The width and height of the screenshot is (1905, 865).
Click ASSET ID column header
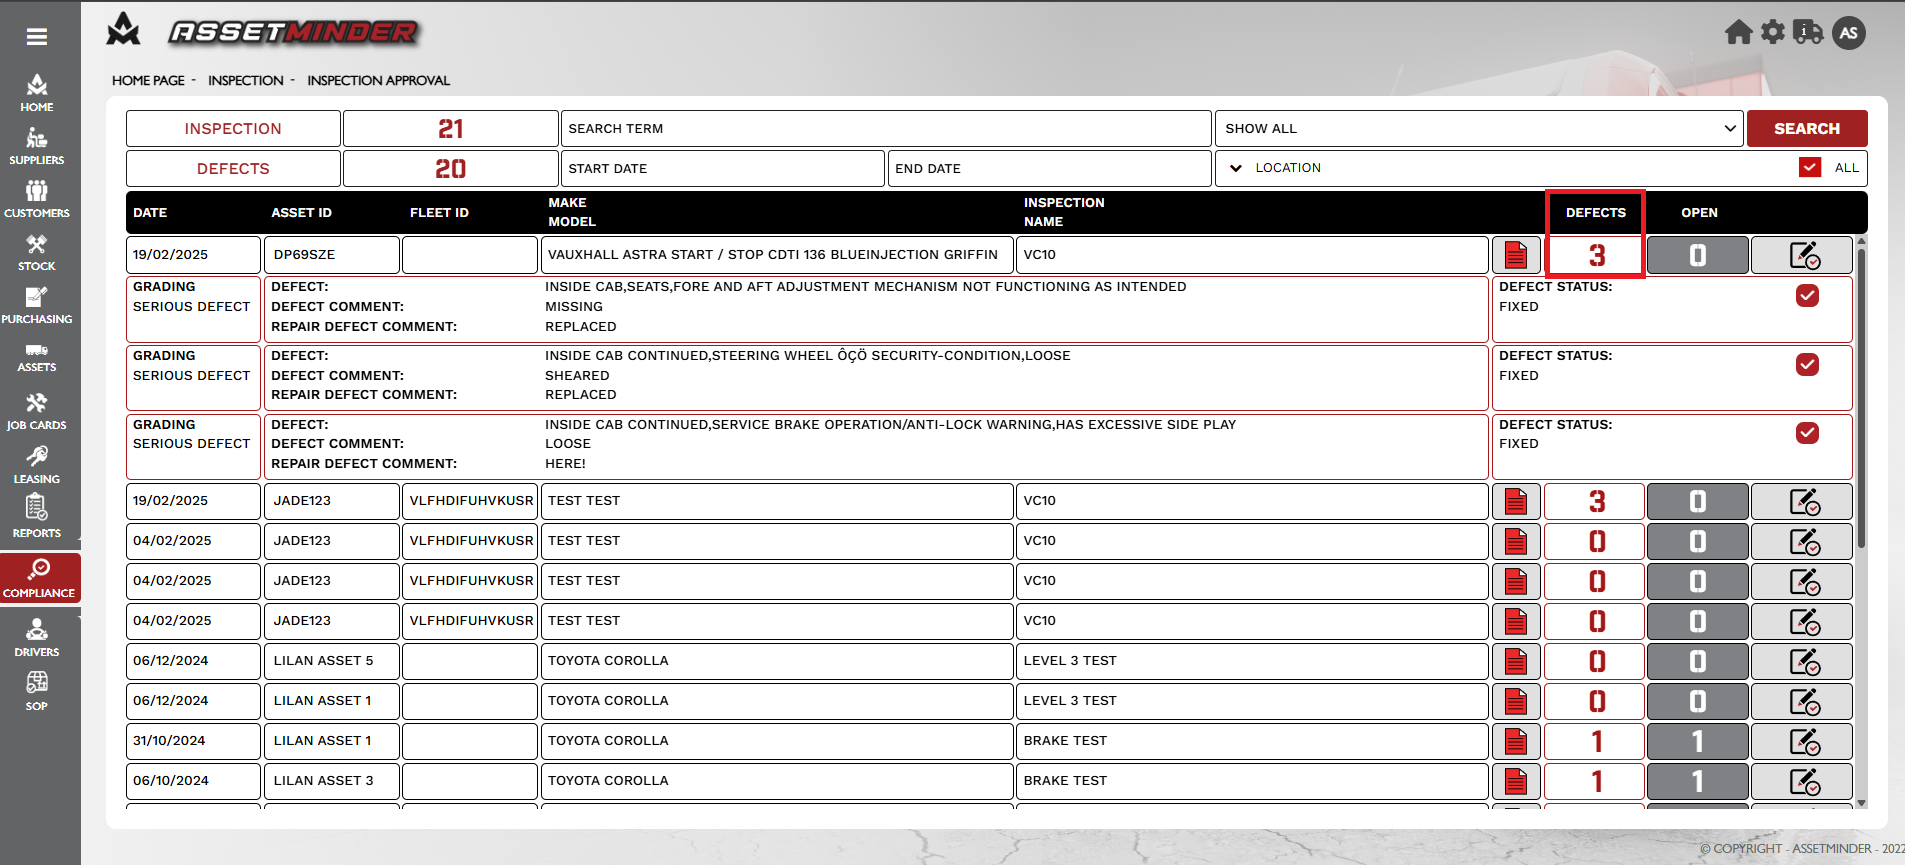[301, 212]
